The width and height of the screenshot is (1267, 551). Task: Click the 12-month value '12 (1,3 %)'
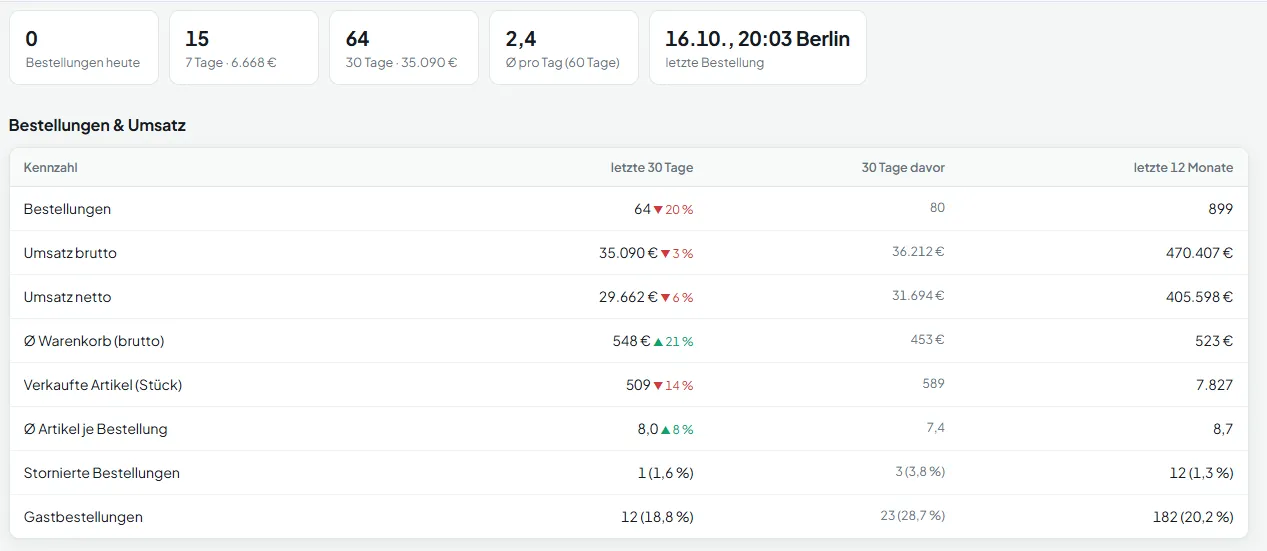point(1201,473)
